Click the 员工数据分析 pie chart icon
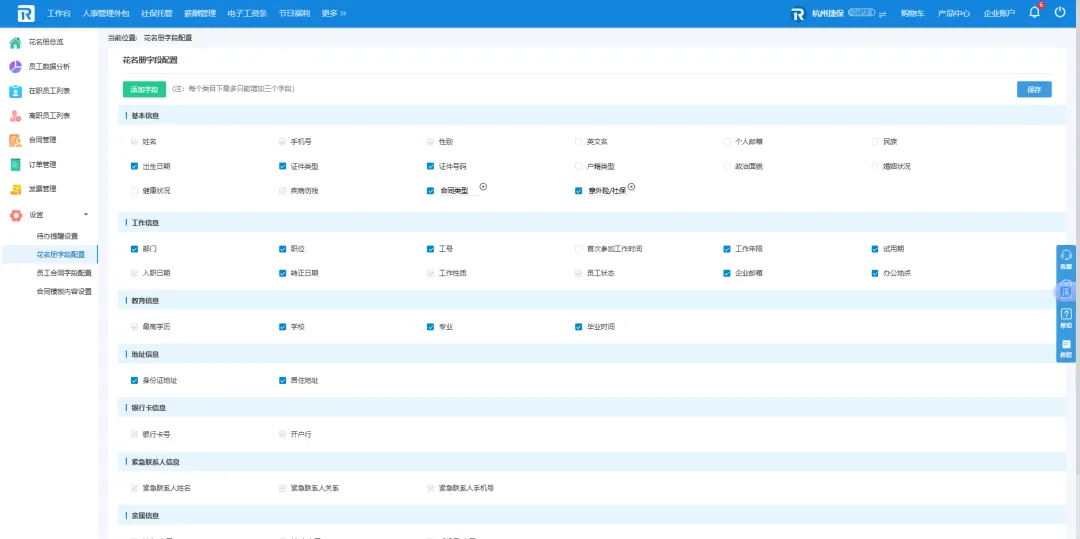1080x539 pixels. click(x=15, y=67)
